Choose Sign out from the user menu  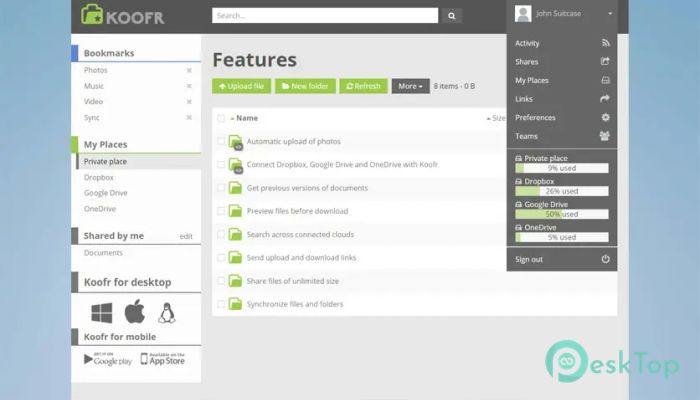[x=529, y=259]
